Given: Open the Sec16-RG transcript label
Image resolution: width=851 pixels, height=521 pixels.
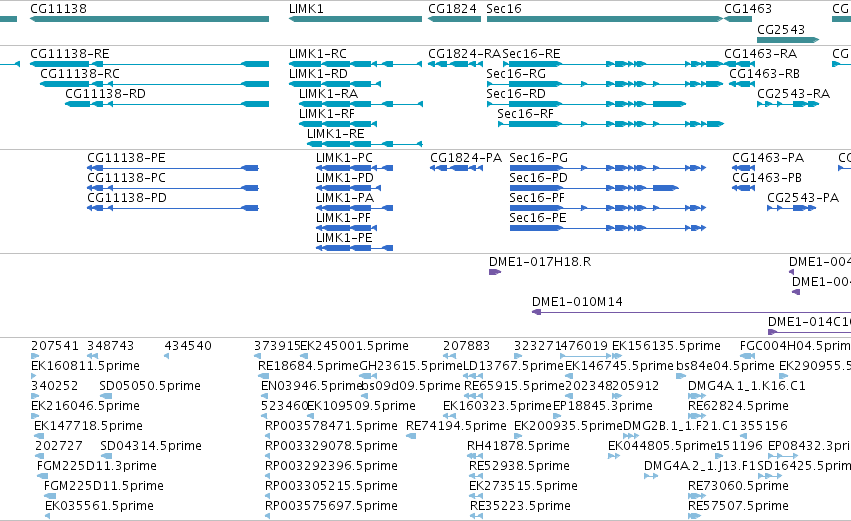Looking at the screenshot, I should coord(516,74).
